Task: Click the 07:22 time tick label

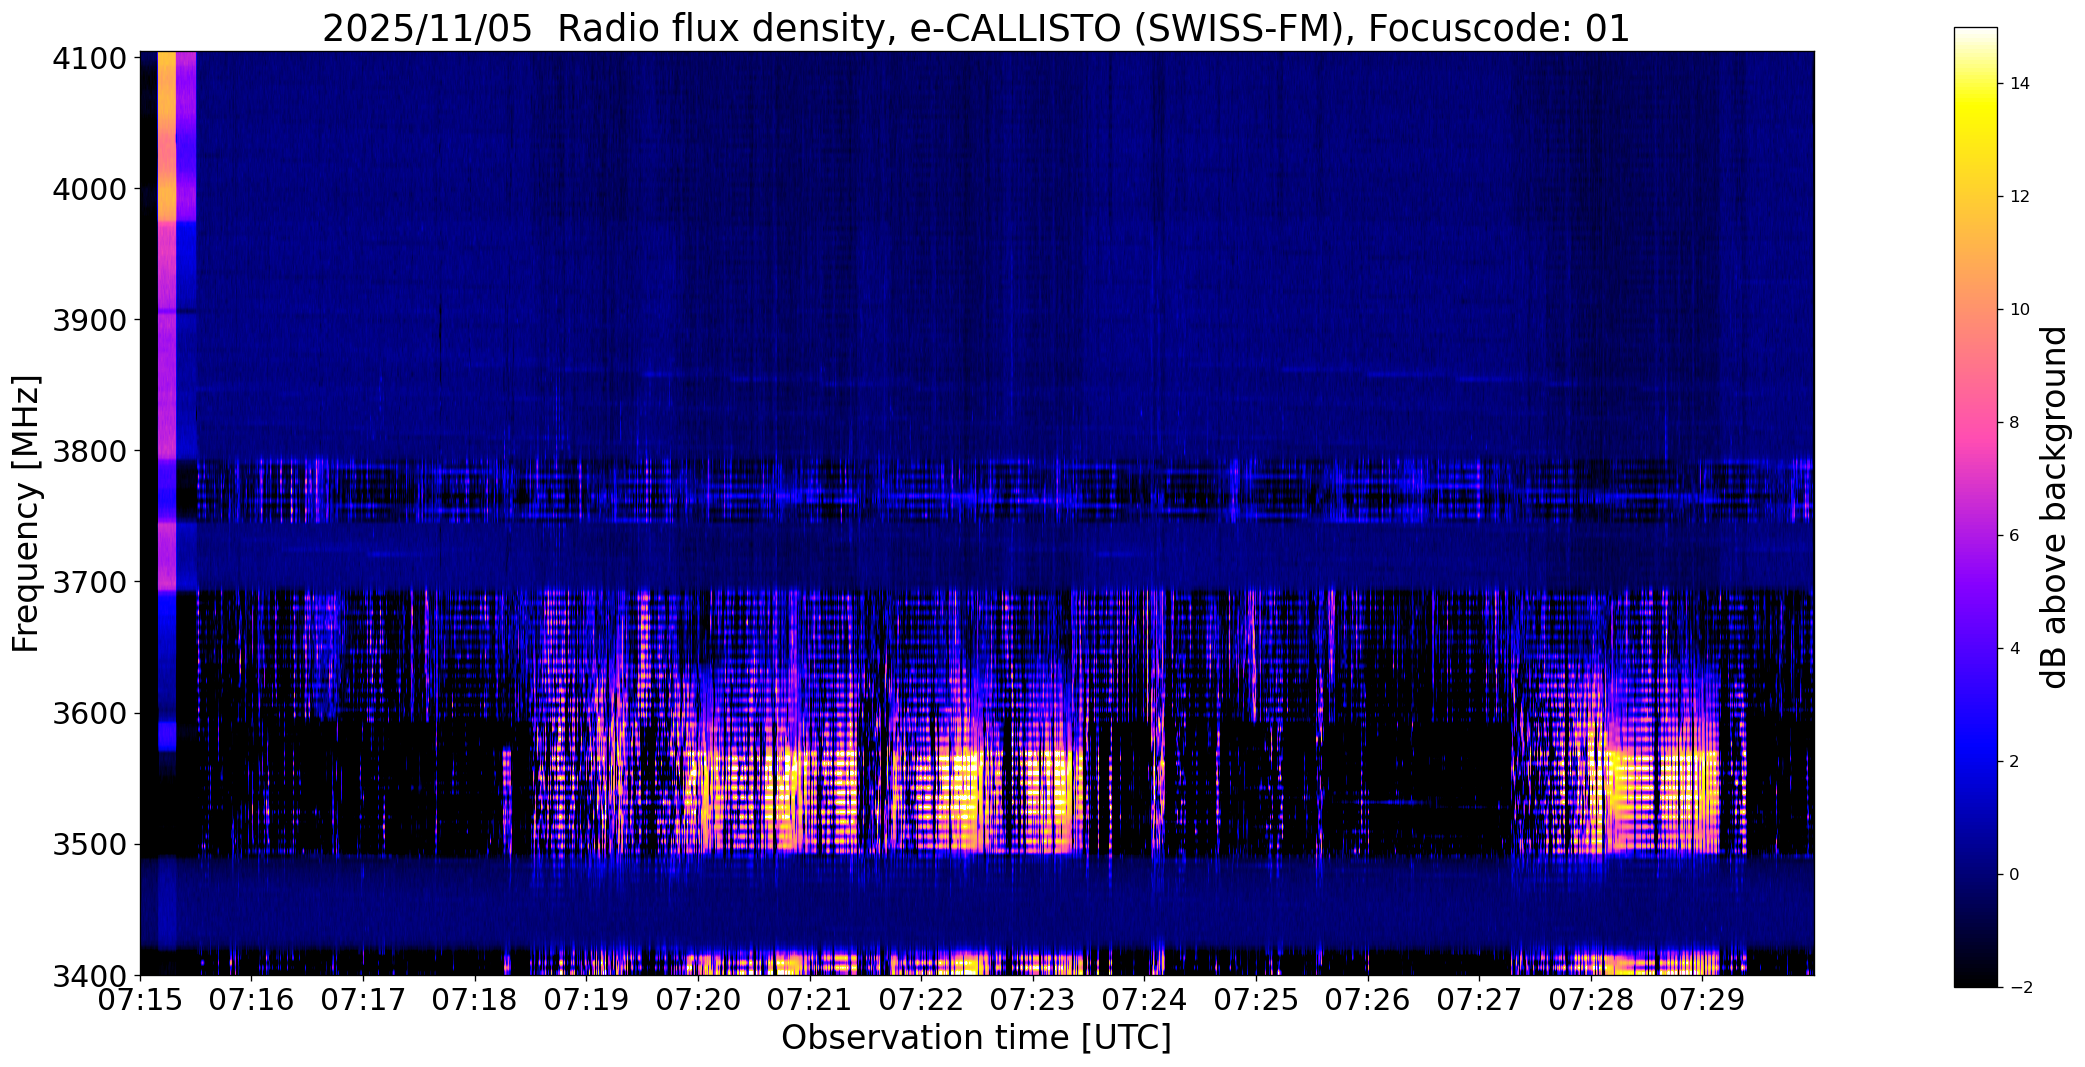Action: click(922, 1000)
